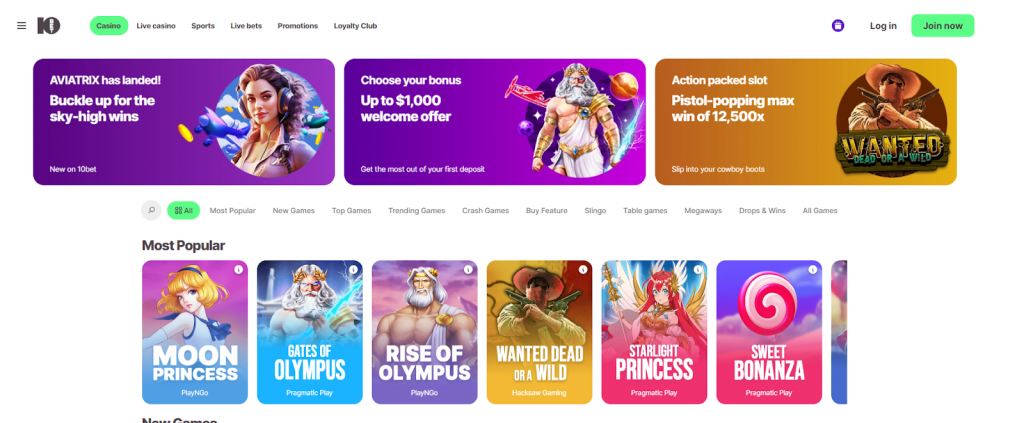Open the Aviatrix promo banner
Screen dimensions: 1024x423
click(x=184, y=122)
